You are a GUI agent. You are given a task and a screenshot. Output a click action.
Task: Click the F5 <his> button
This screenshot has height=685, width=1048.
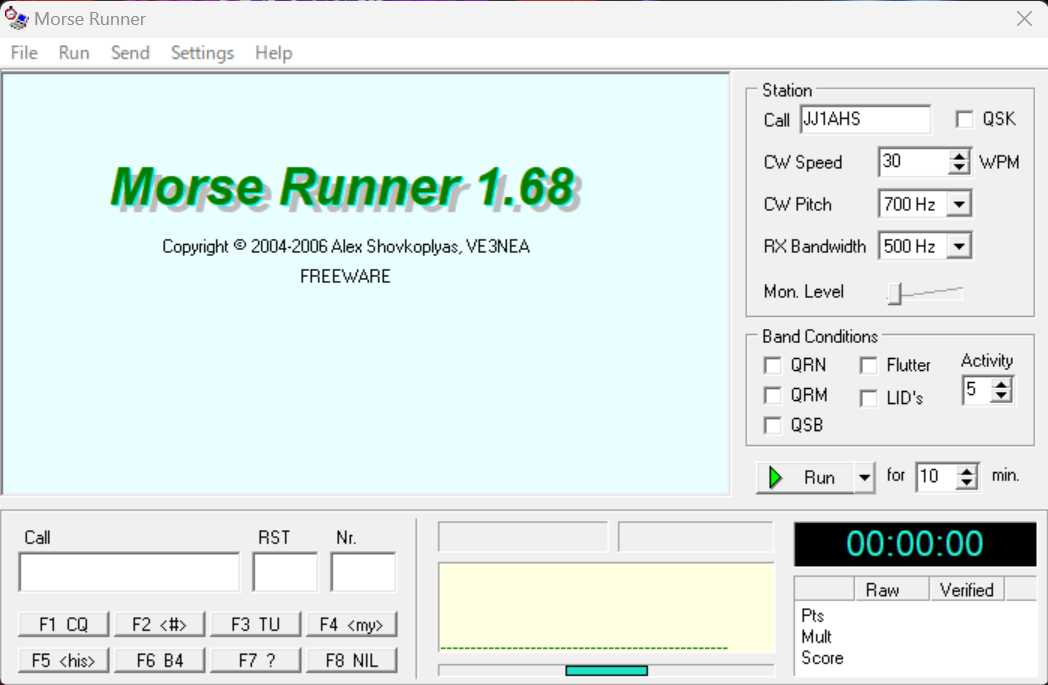click(x=63, y=660)
